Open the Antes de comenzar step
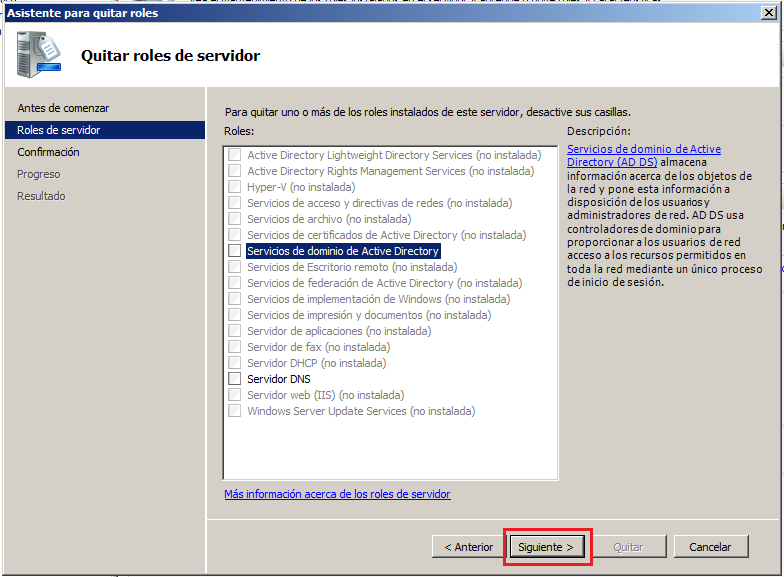The image size is (784, 577). (x=63, y=108)
